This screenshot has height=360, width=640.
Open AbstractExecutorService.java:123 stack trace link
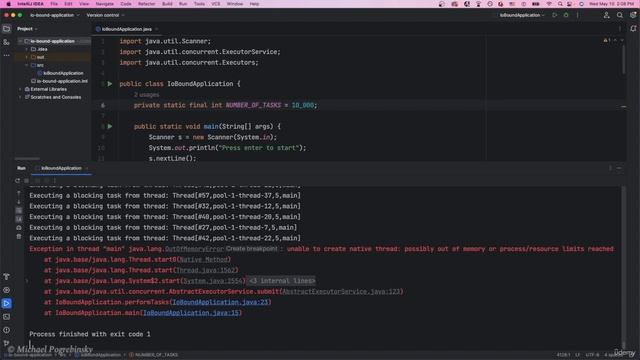[x=341, y=291]
